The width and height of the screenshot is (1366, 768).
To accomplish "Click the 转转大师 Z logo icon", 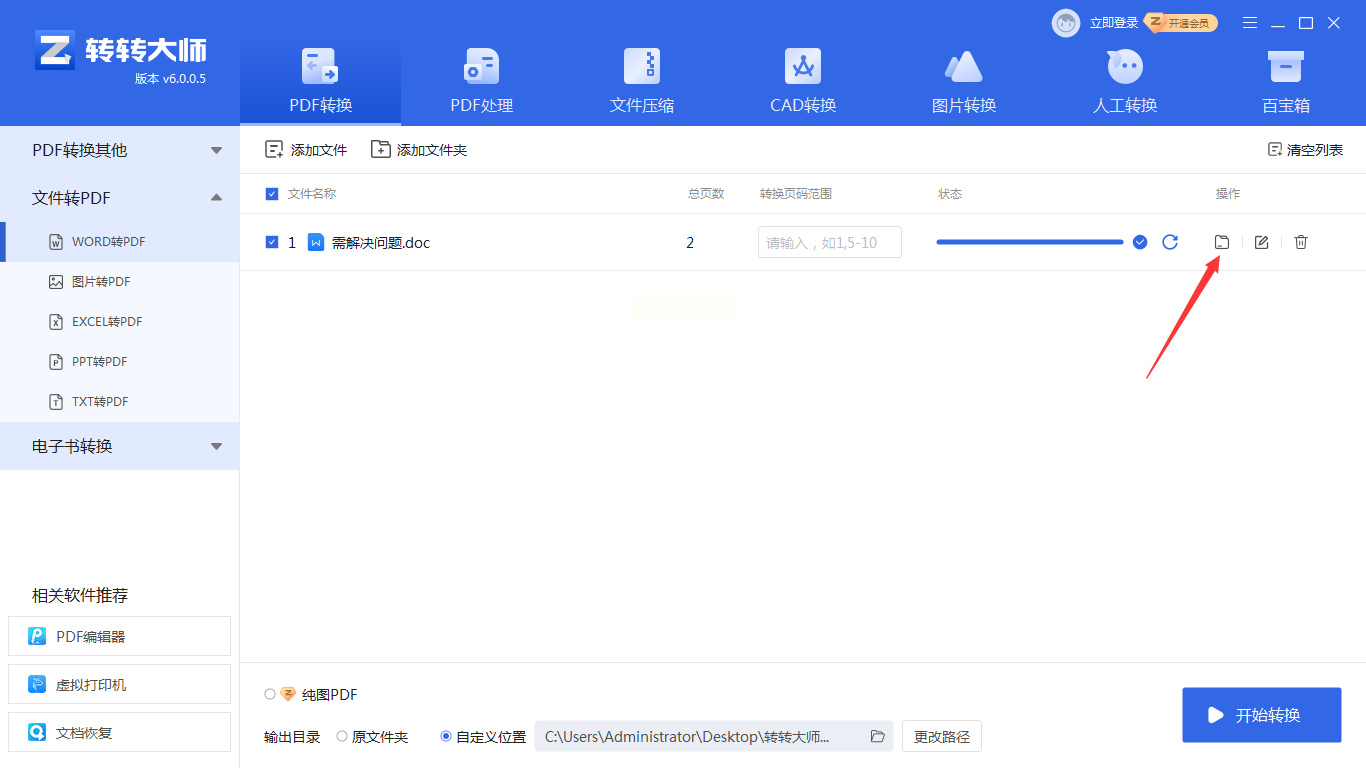I will 55,50.
